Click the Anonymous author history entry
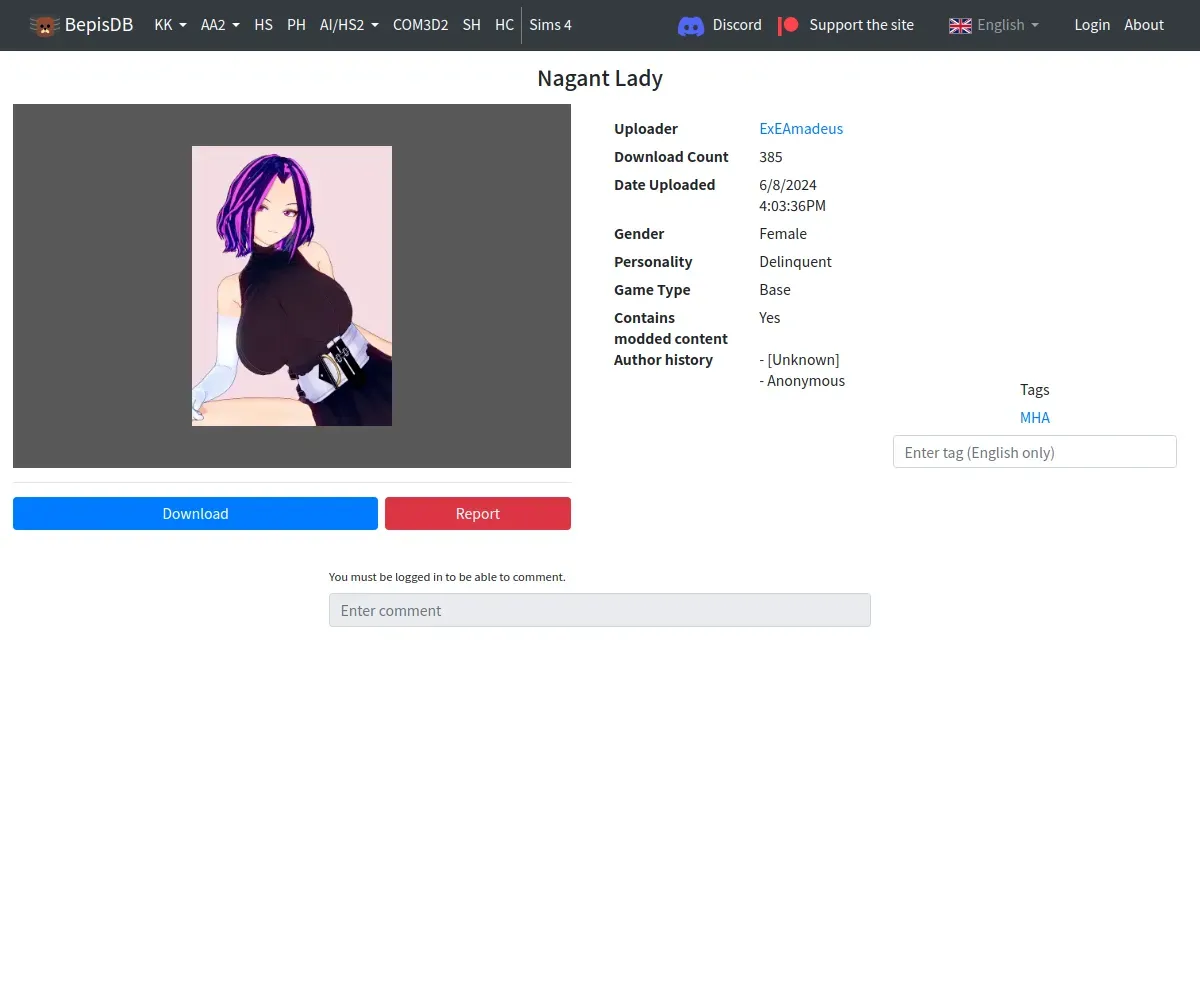Viewport: 1200px width, 1000px height. pyautogui.click(x=802, y=381)
